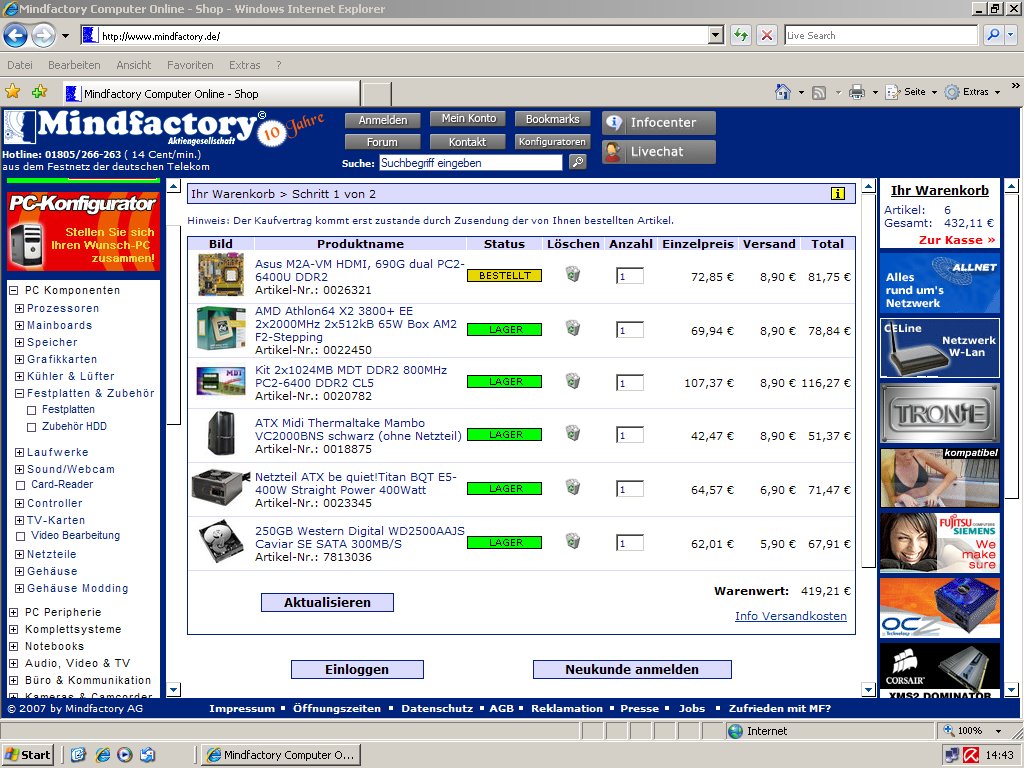Delete the AMD Athlon64 X2 item via trash icon
The image size is (1024, 768).
point(573,327)
